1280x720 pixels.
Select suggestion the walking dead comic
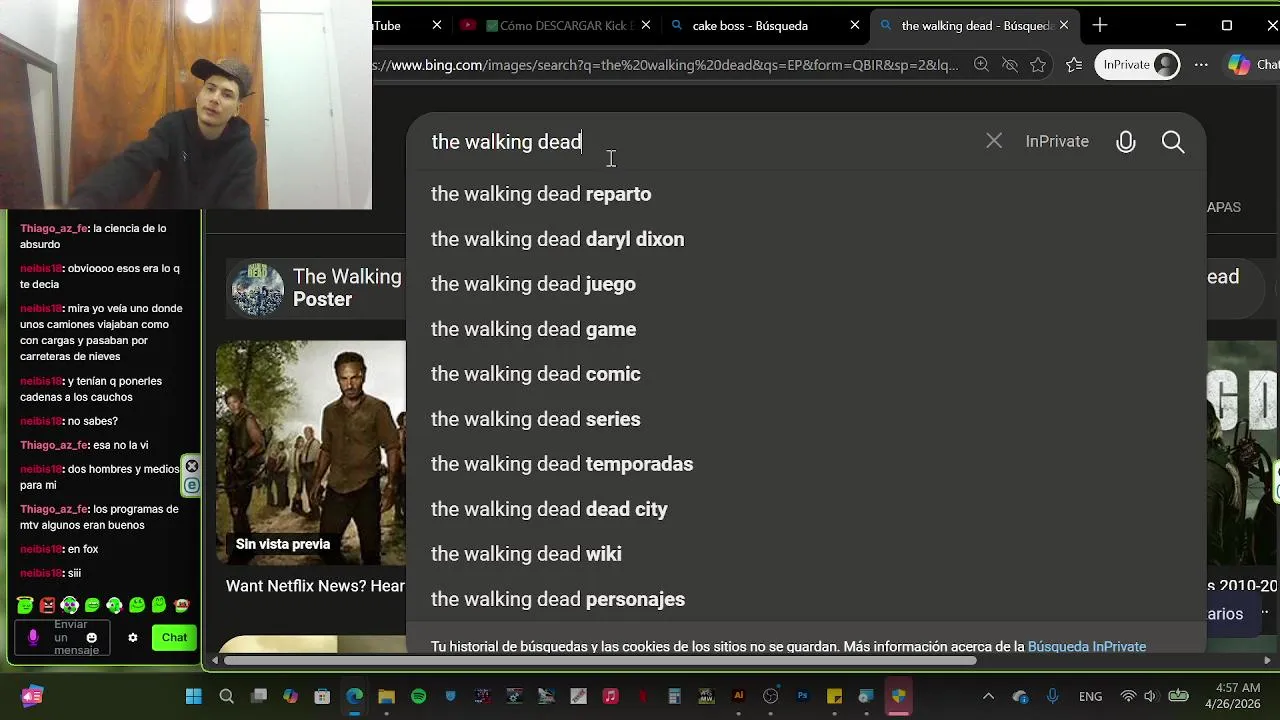point(806,374)
